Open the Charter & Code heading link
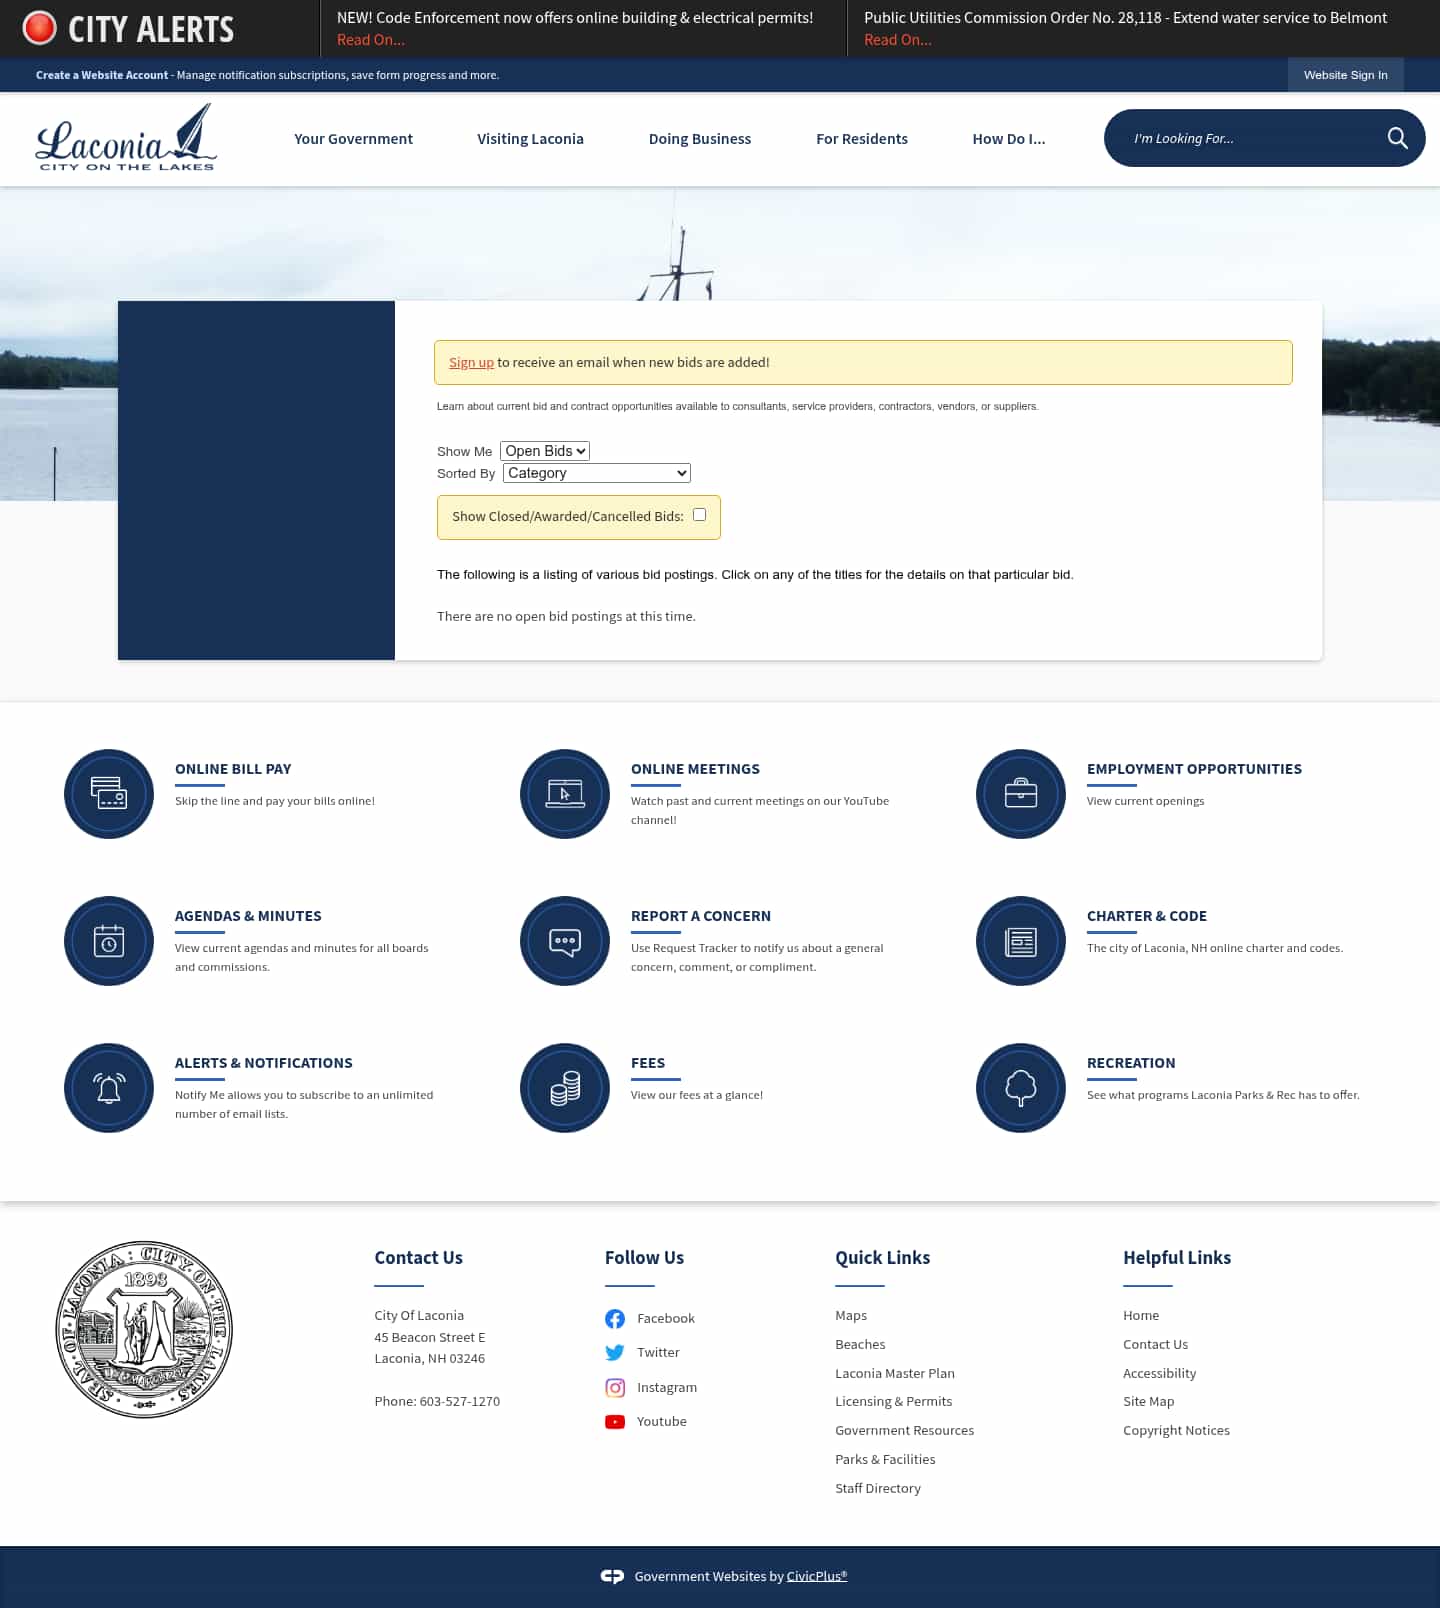This screenshot has width=1440, height=1608. tap(1147, 916)
